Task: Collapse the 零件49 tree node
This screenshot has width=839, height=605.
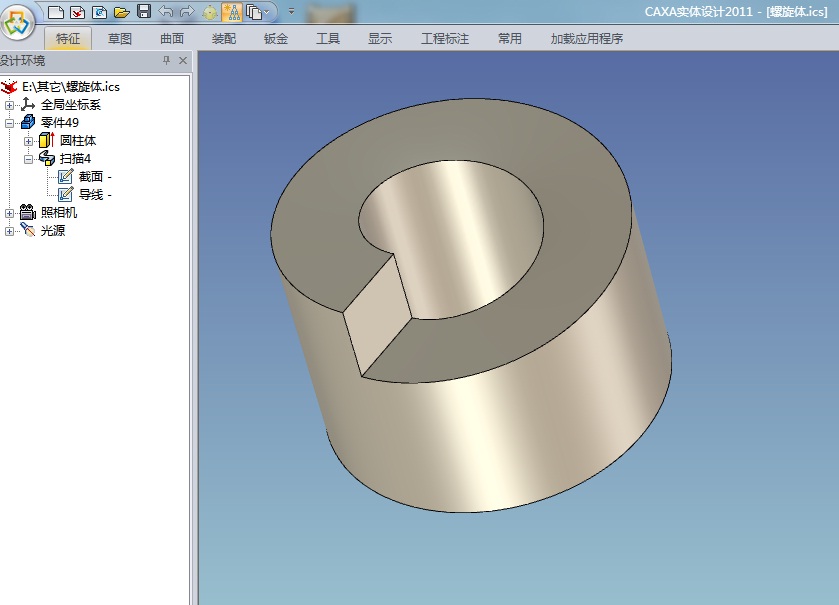Action: coord(10,123)
